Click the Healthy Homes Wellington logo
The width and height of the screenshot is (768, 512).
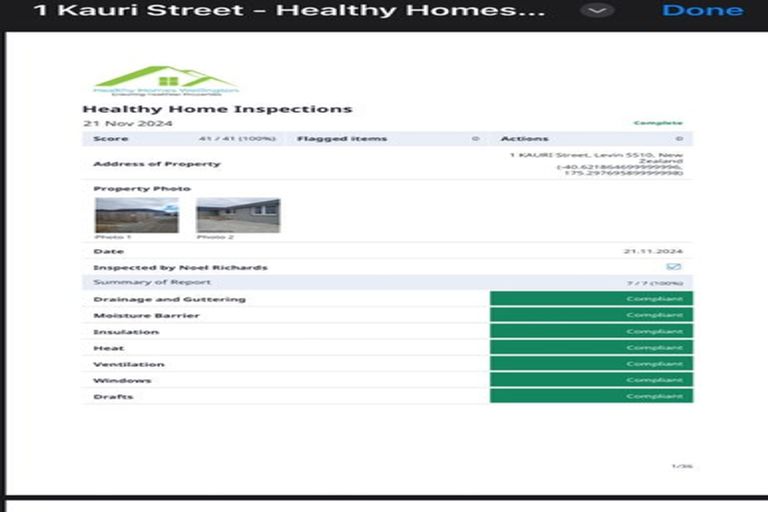point(165,81)
